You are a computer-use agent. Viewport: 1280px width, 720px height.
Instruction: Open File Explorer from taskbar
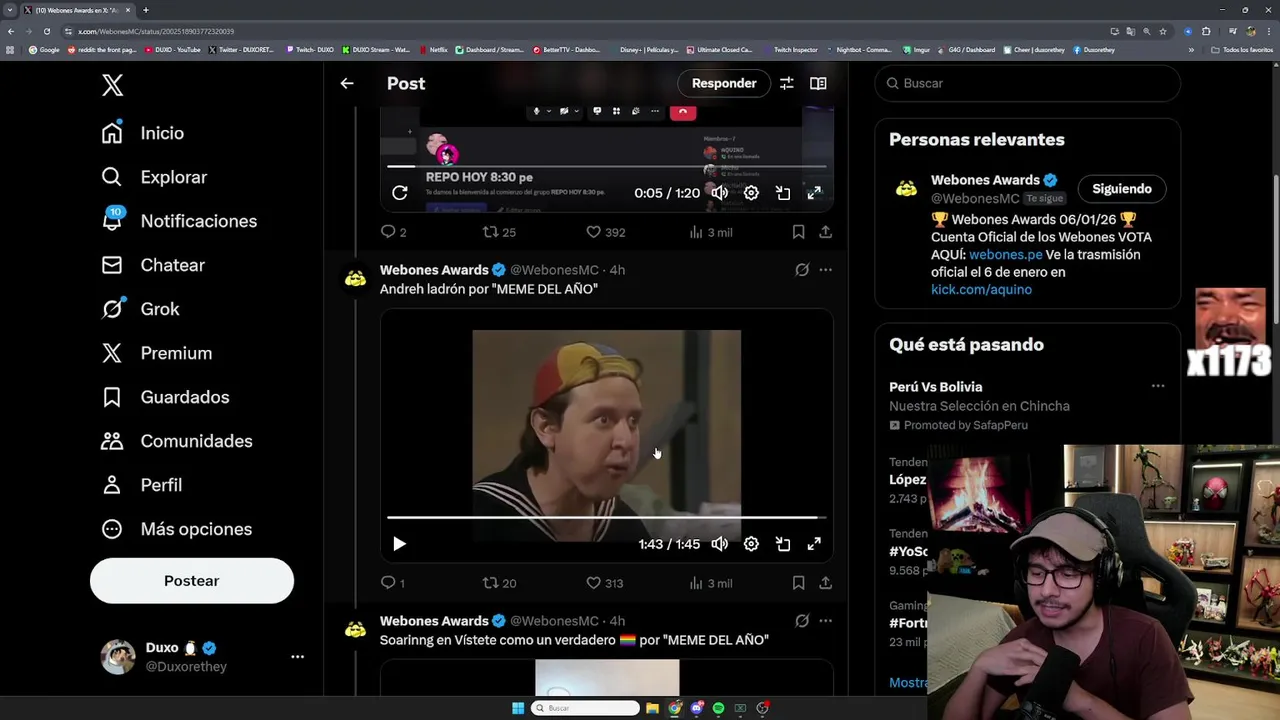(x=652, y=708)
